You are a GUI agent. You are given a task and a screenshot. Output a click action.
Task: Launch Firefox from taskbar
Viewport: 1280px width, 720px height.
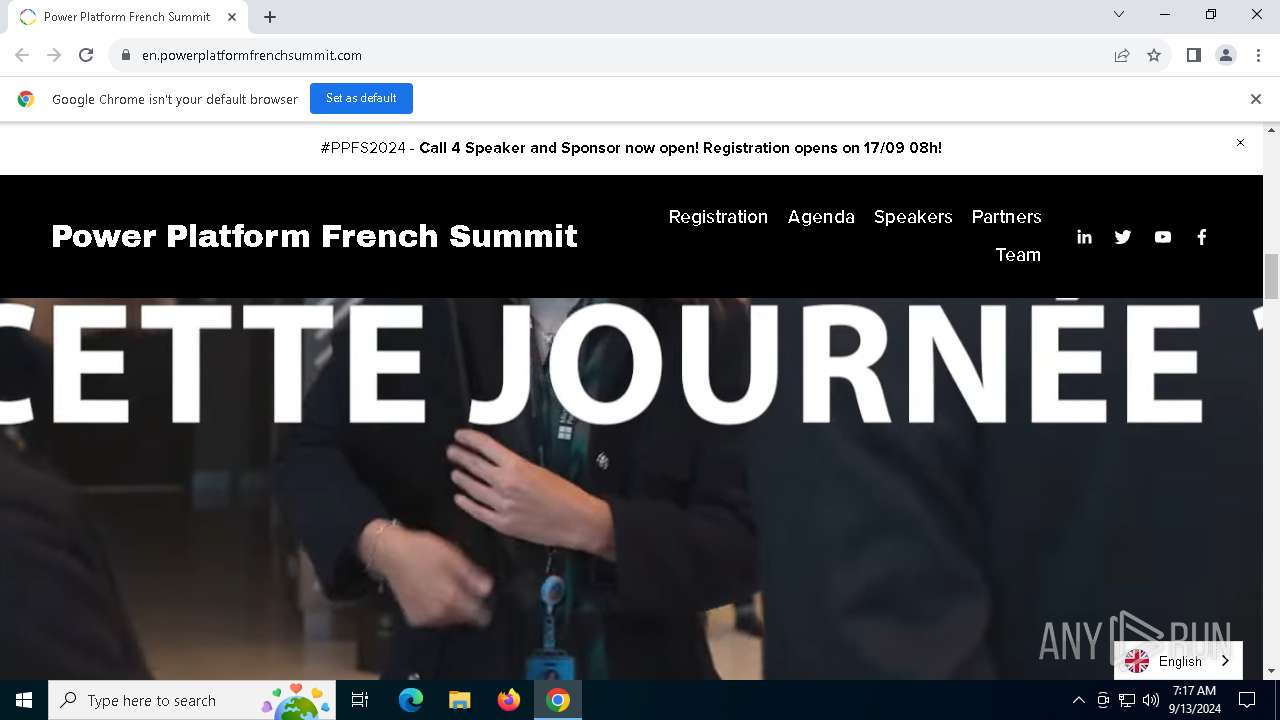(508, 700)
